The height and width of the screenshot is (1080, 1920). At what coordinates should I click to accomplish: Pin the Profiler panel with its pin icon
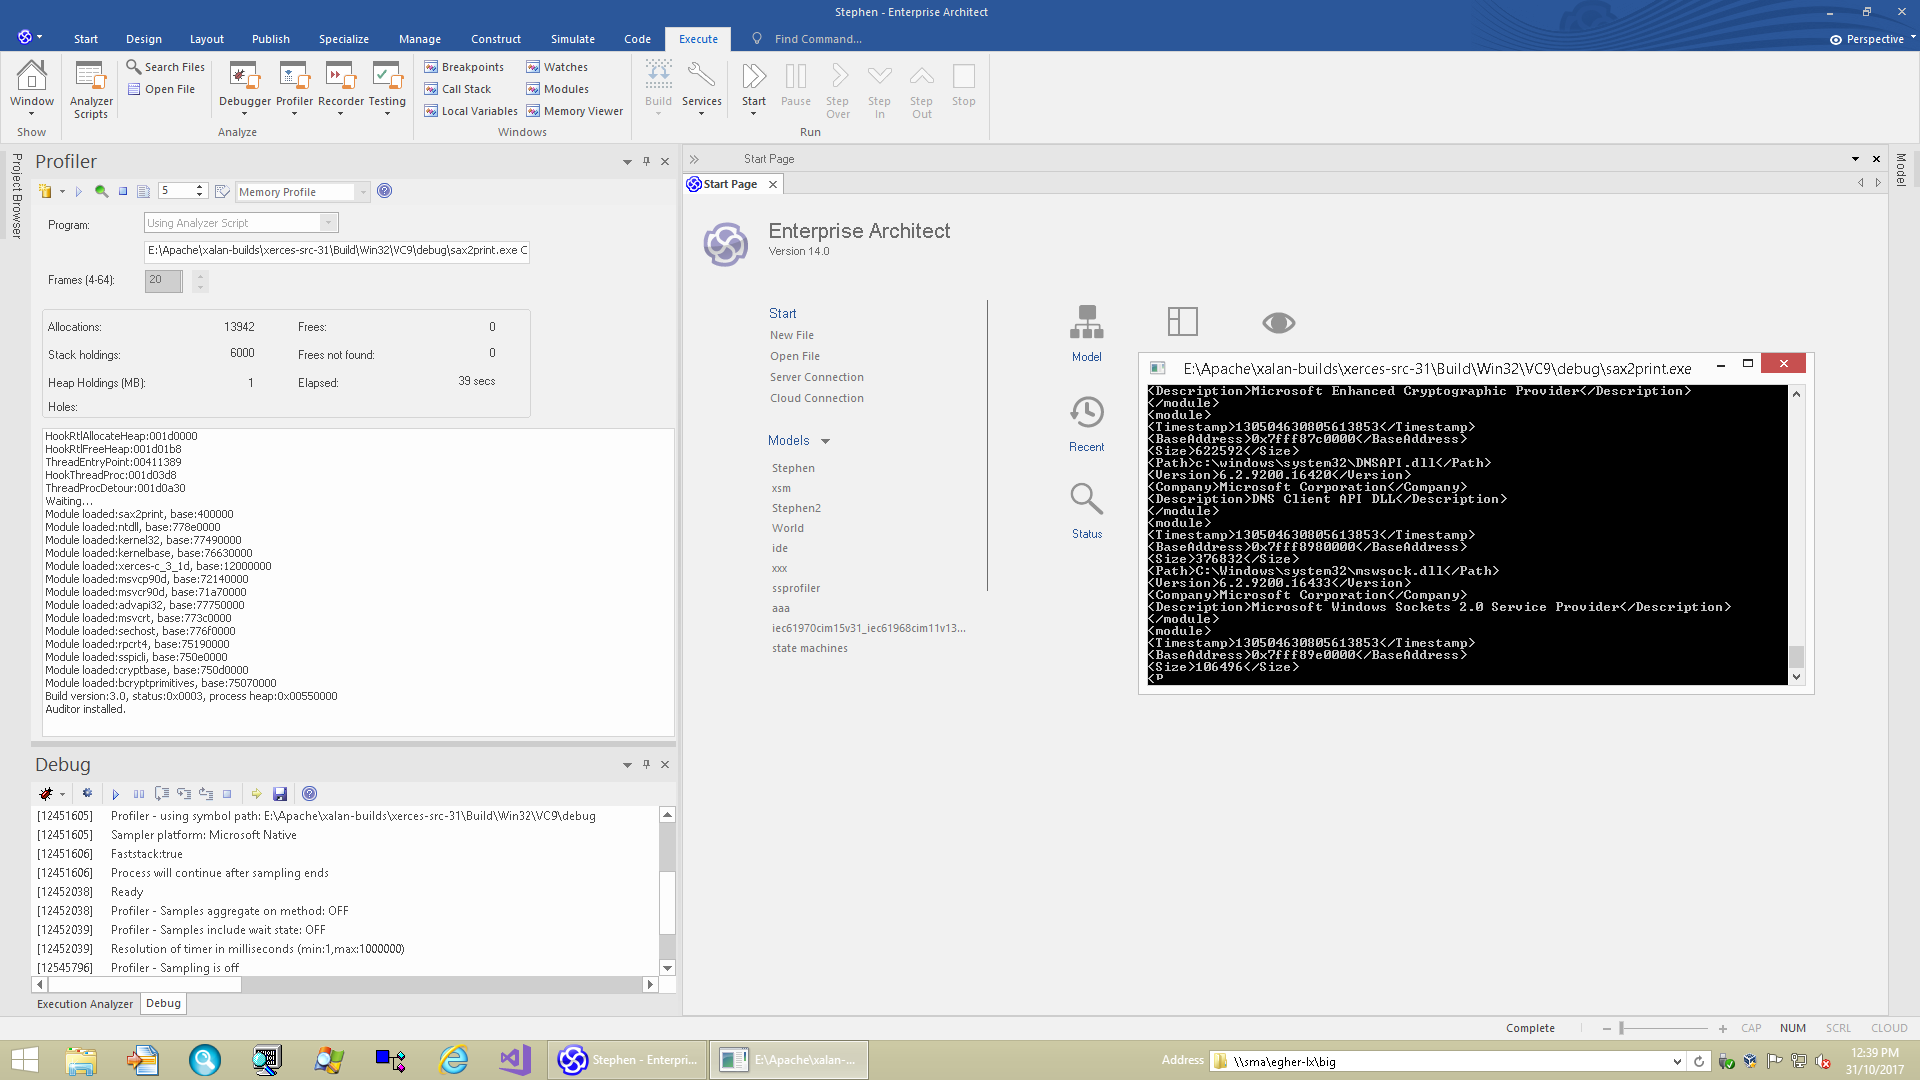coord(646,161)
